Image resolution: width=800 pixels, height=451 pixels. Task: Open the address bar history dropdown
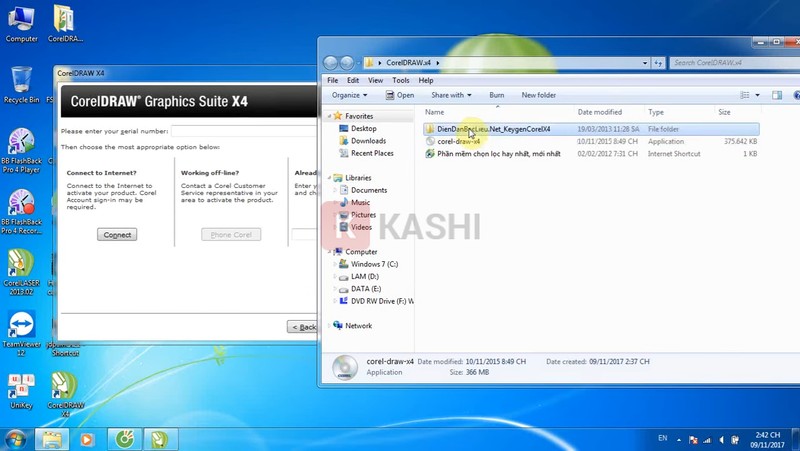645,63
